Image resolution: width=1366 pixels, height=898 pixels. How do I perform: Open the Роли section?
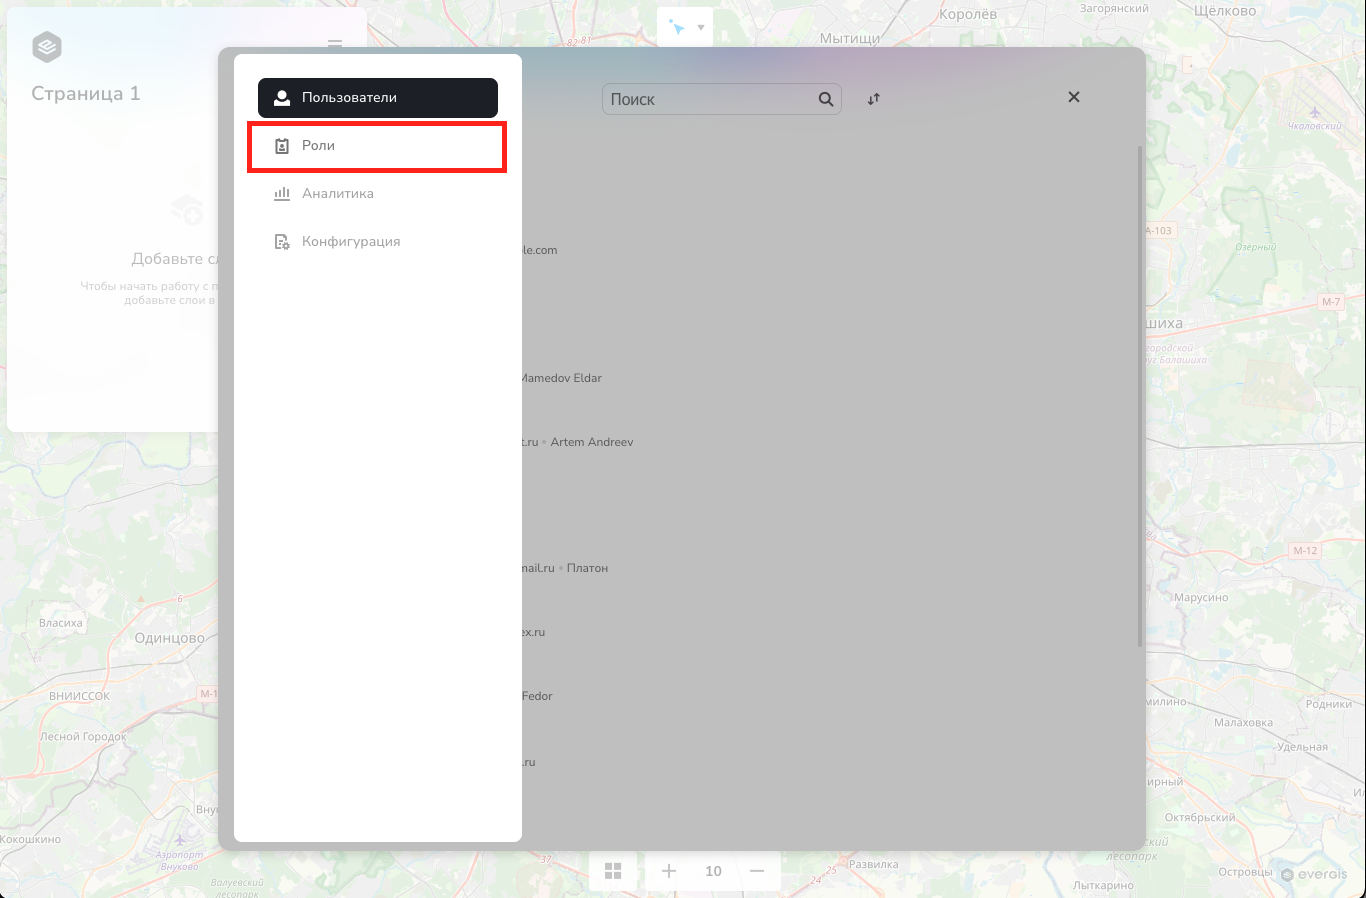click(x=378, y=146)
